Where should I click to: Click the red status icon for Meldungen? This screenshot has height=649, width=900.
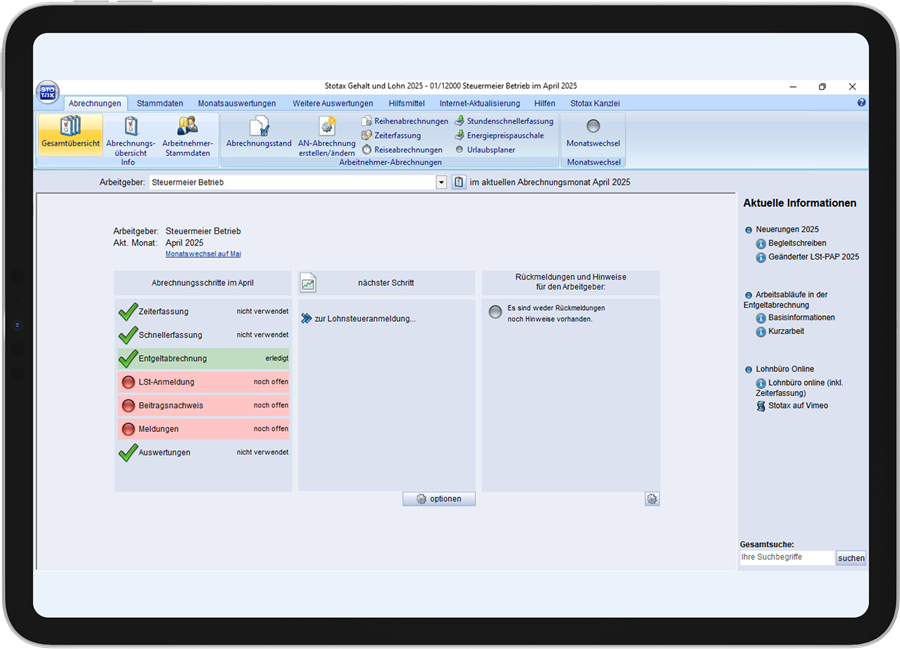click(129, 429)
